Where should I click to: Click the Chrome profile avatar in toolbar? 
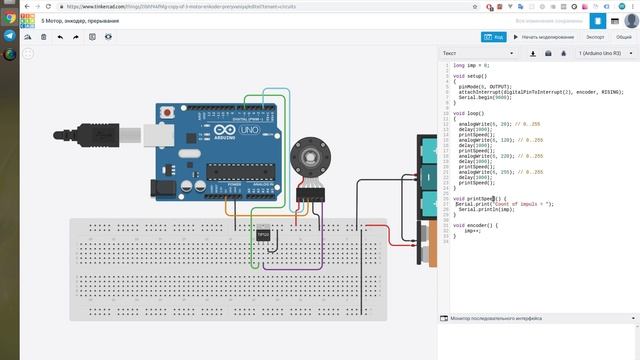click(622, 7)
